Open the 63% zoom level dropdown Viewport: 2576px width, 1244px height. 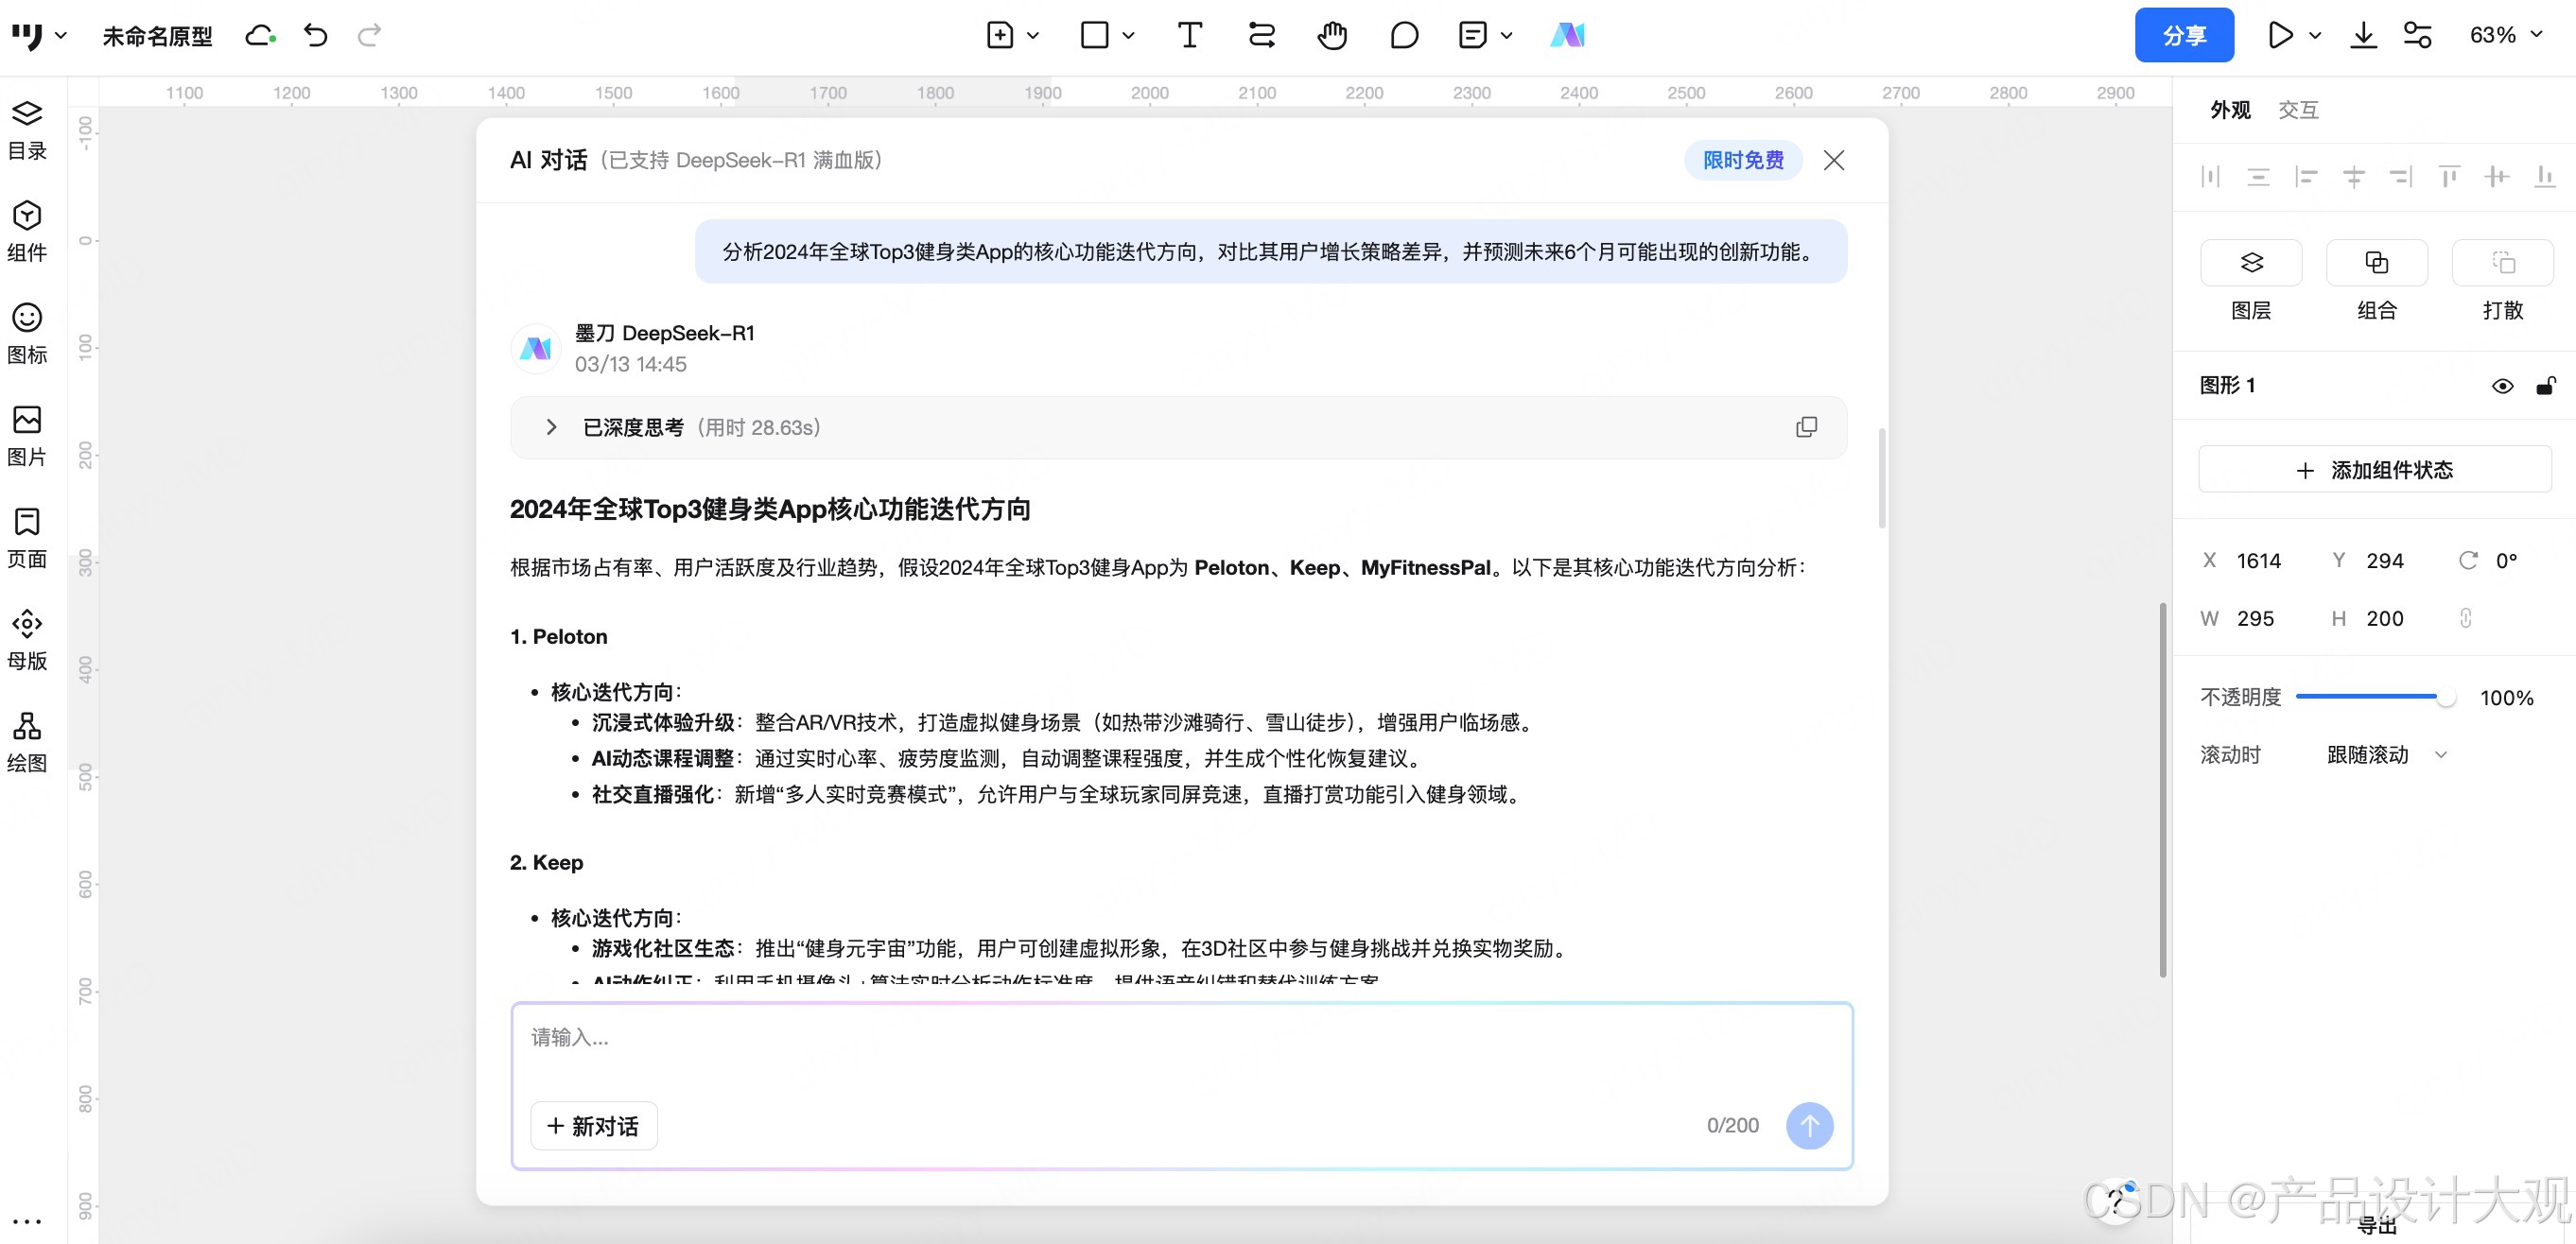[2505, 36]
